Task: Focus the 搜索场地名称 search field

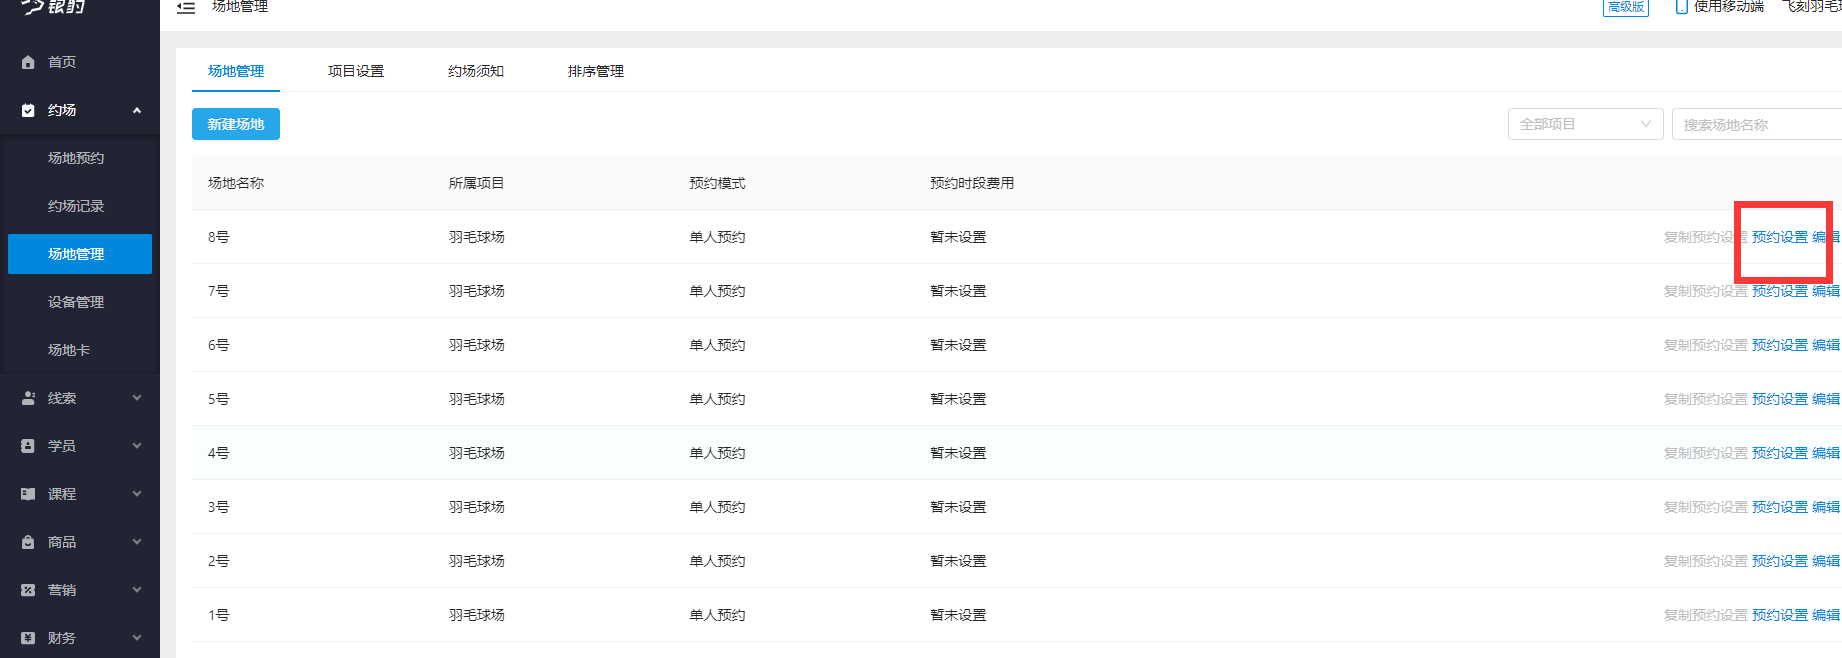Action: (1756, 125)
